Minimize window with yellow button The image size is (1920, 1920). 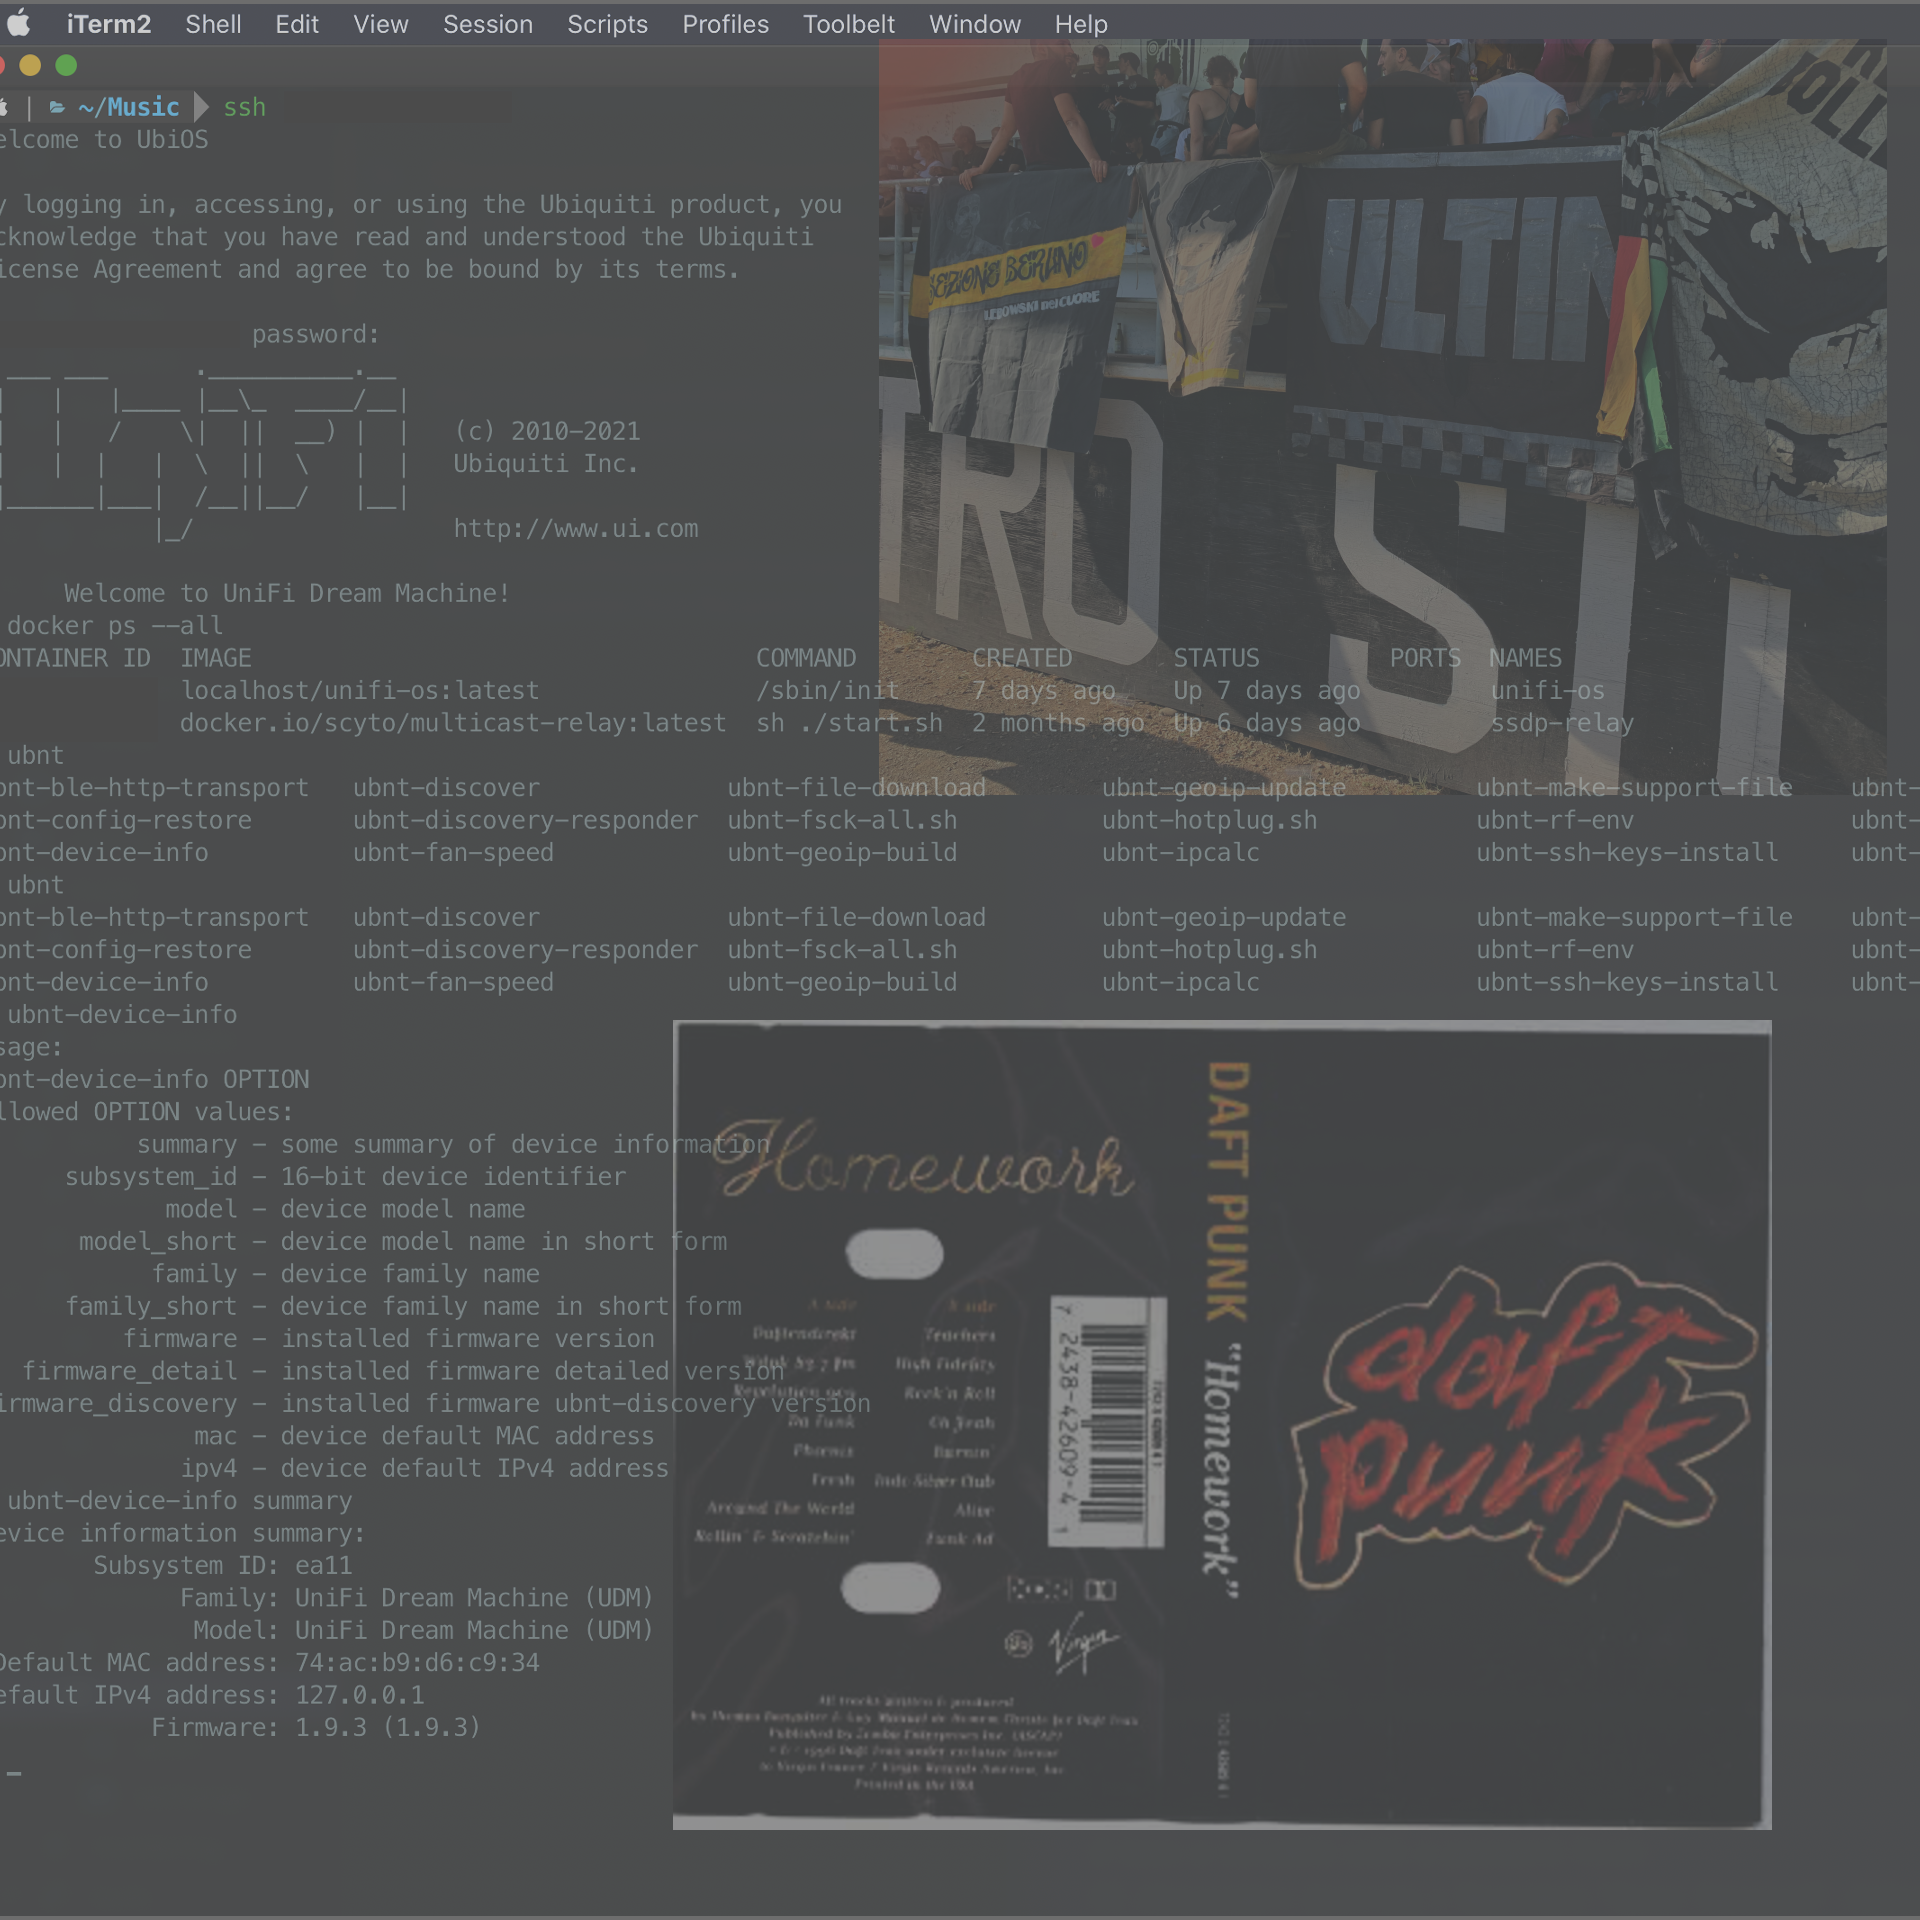30,65
